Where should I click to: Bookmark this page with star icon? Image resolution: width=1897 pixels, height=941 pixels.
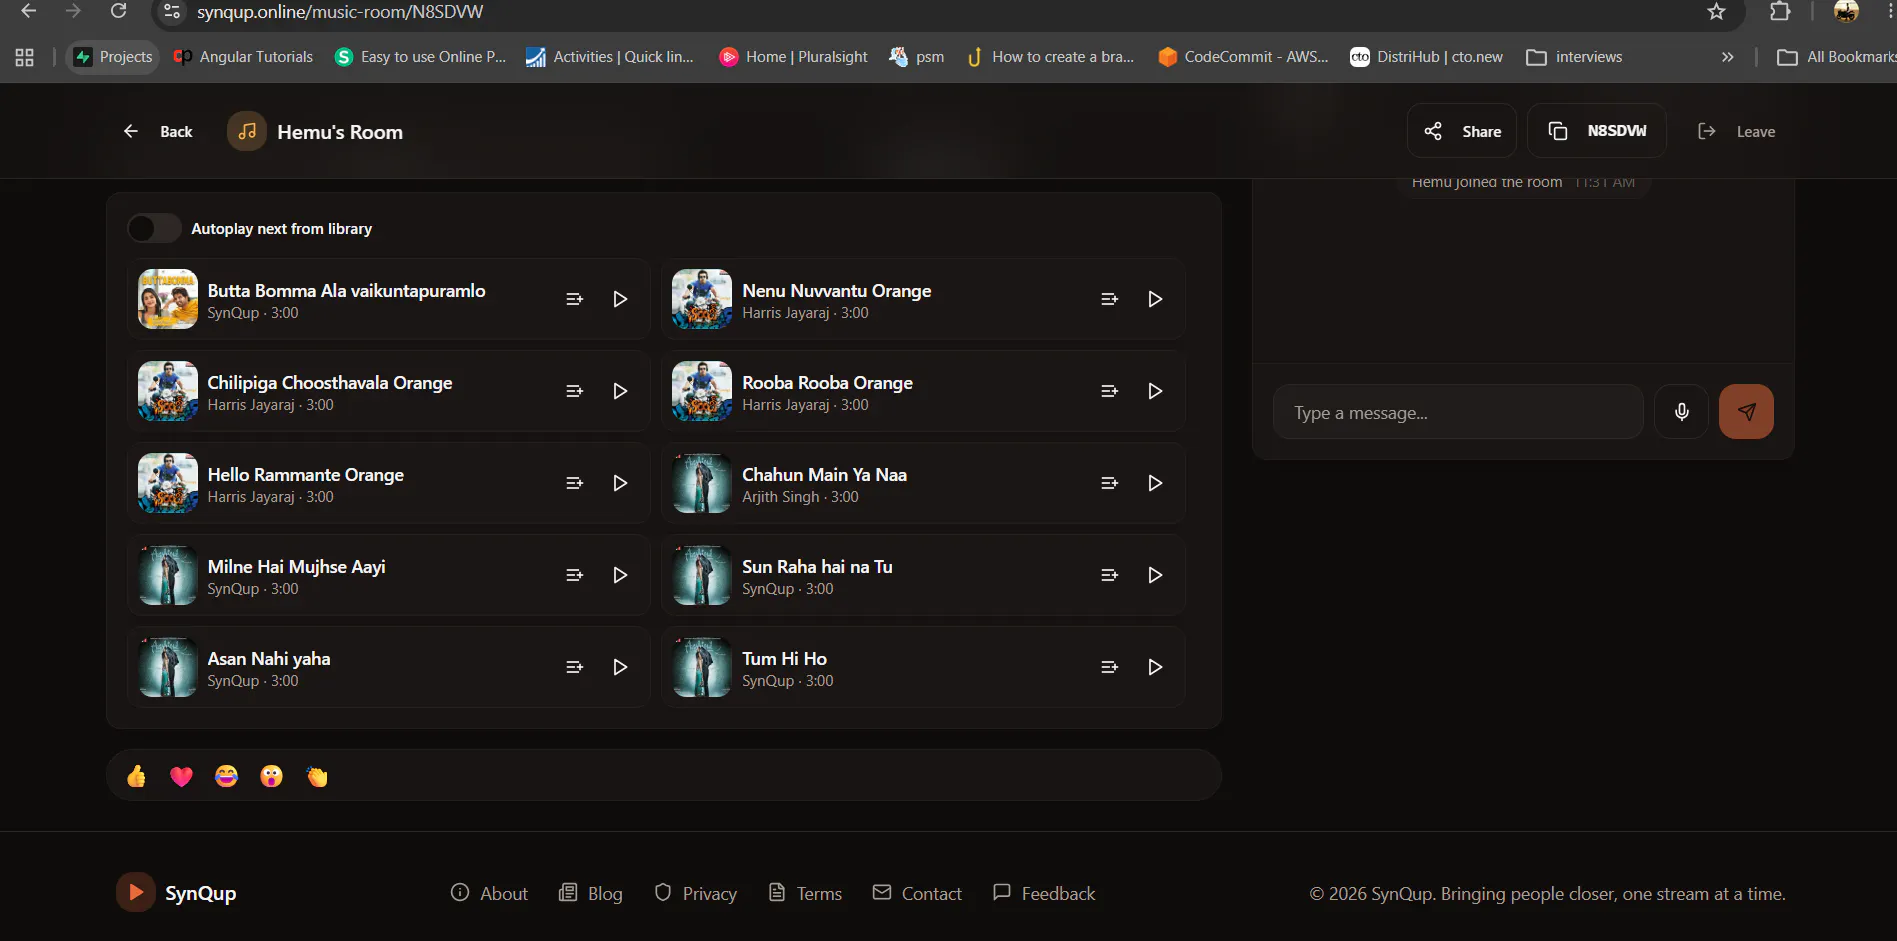tap(1716, 11)
